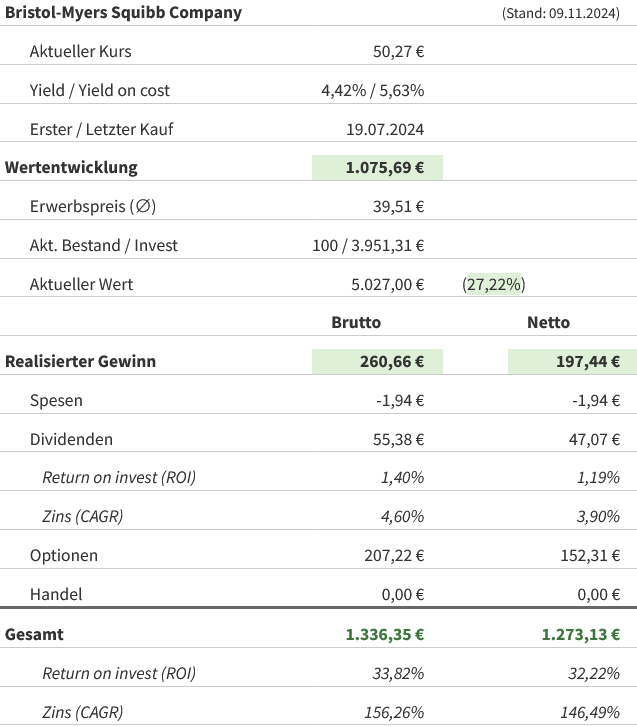Image resolution: width=637 pixels, height=727 pixels.
Task: Click the Spesen row label
Action: click(56, 400)
